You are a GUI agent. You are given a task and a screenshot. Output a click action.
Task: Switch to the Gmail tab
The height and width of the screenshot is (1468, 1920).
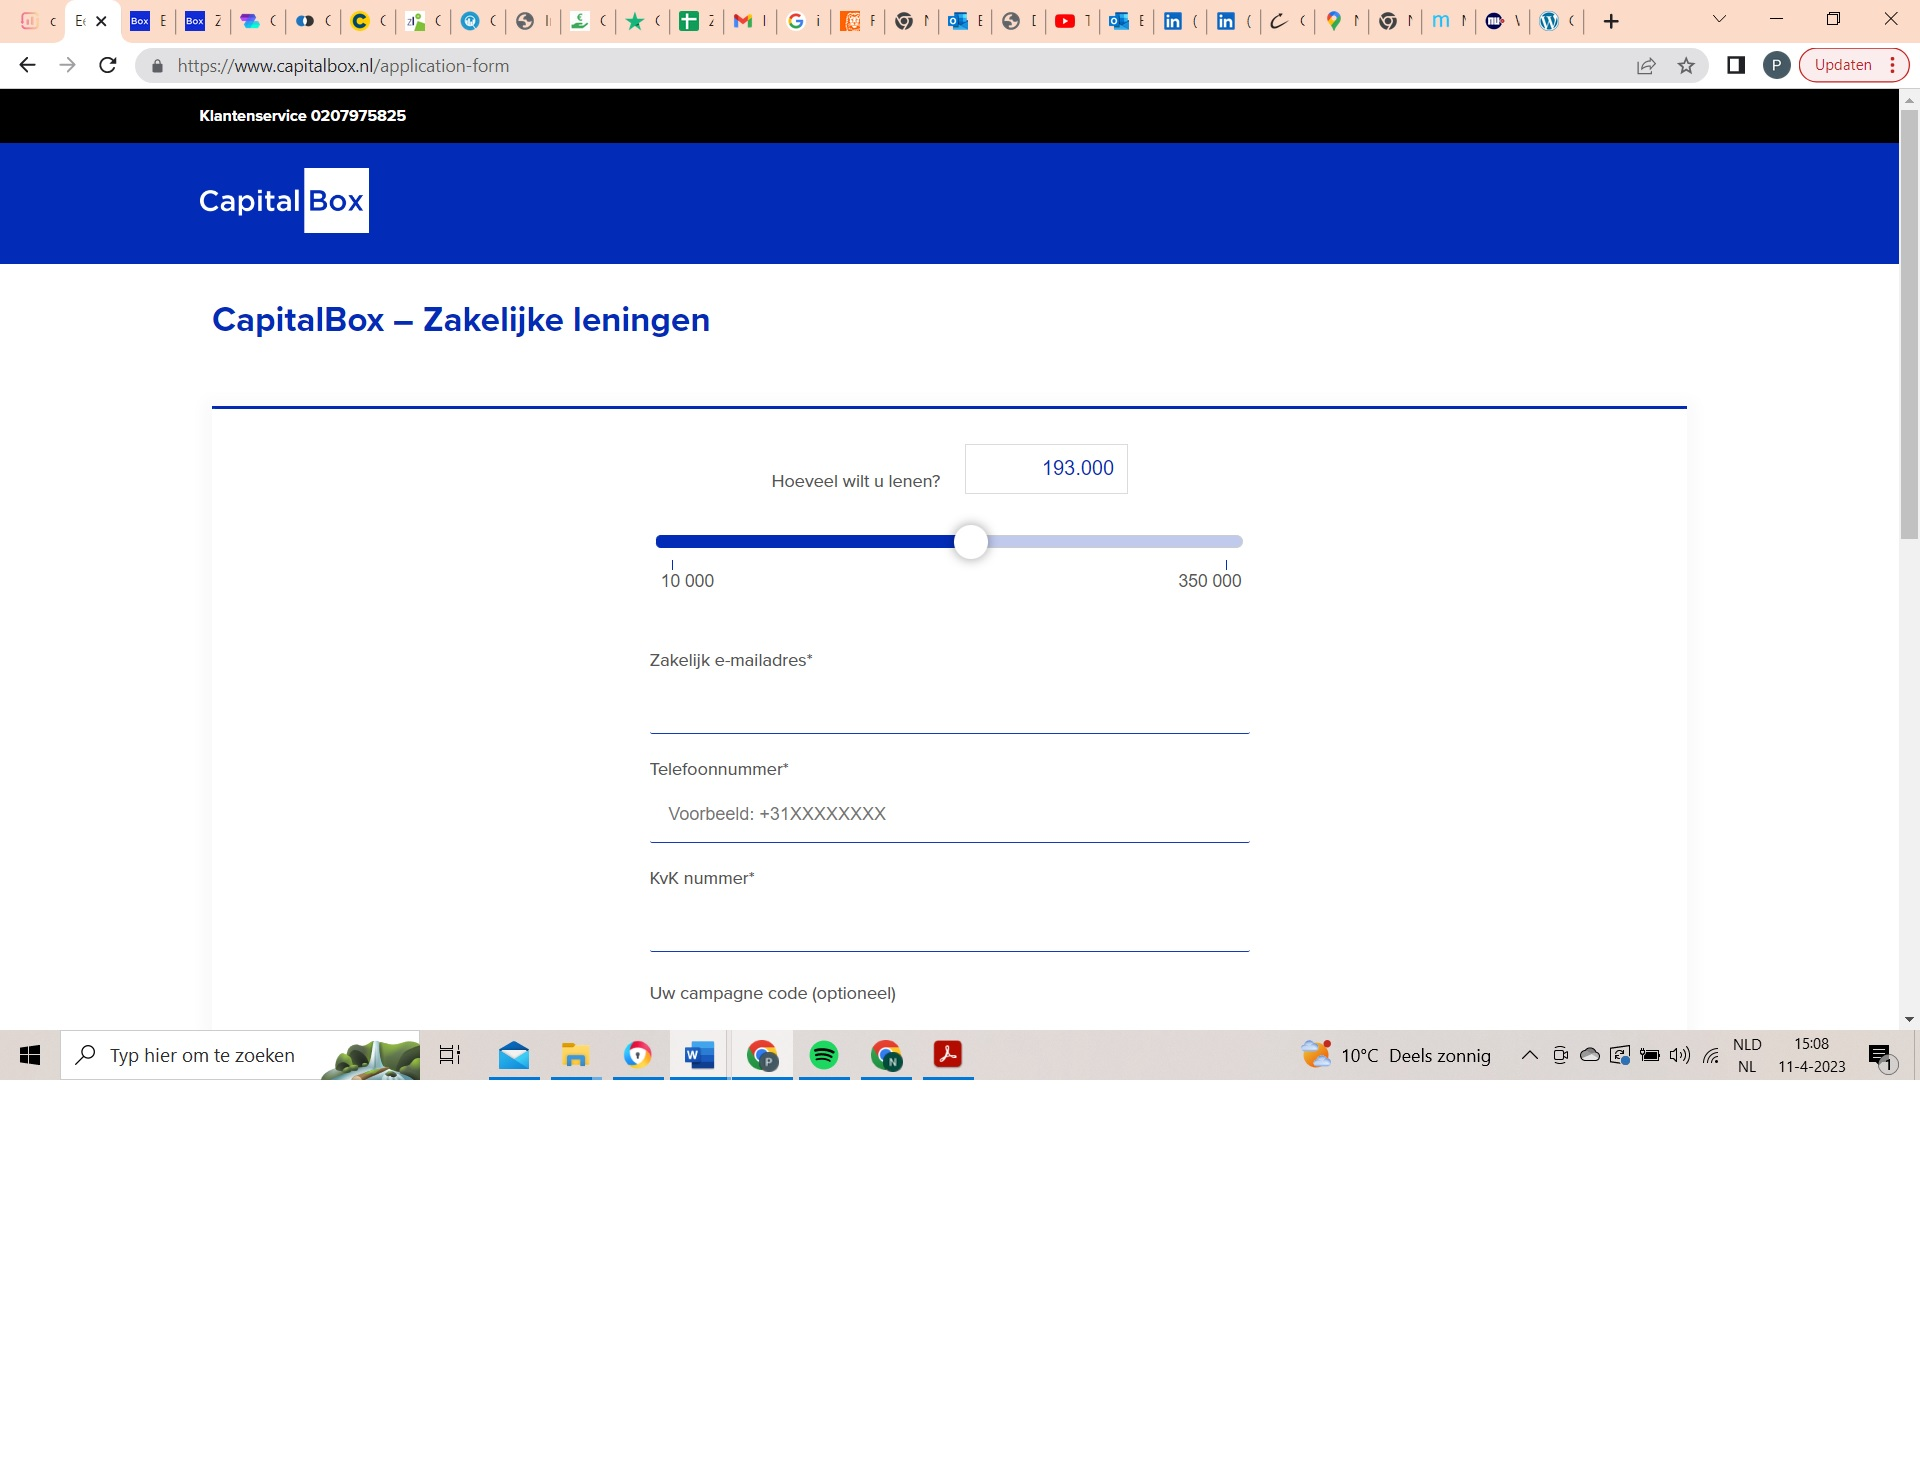[749, 21]
